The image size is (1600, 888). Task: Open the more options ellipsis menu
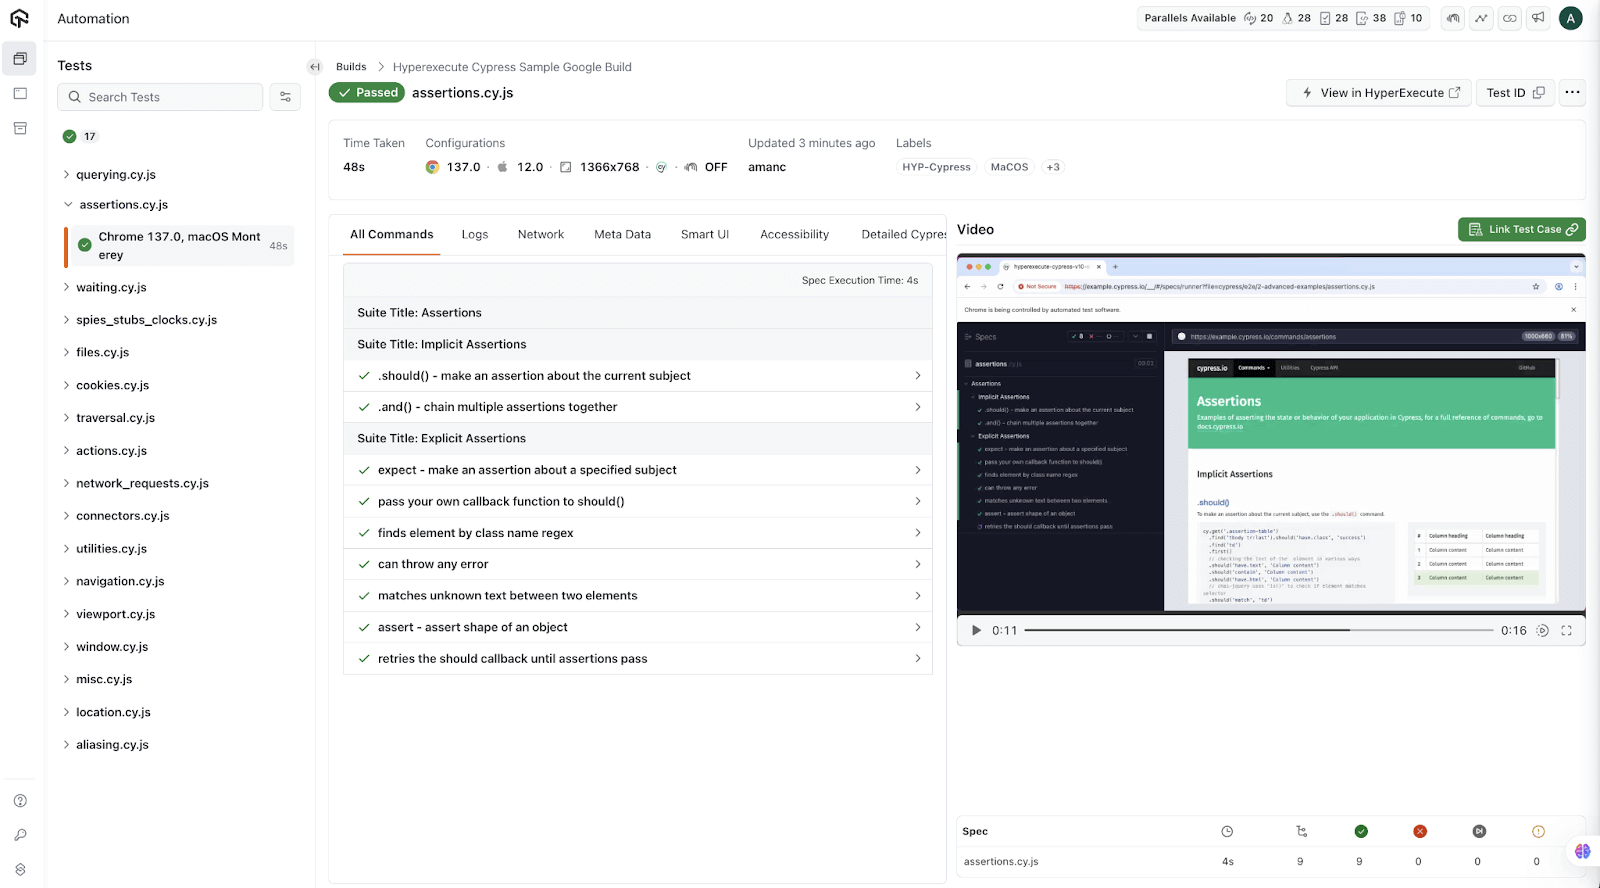[x=1572, y=93]
